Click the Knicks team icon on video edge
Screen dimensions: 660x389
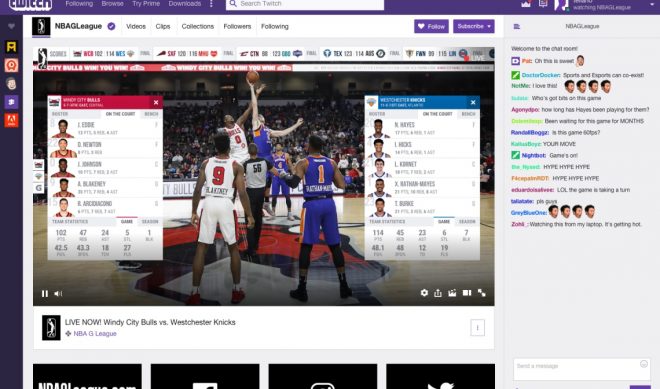coord(38,176)
